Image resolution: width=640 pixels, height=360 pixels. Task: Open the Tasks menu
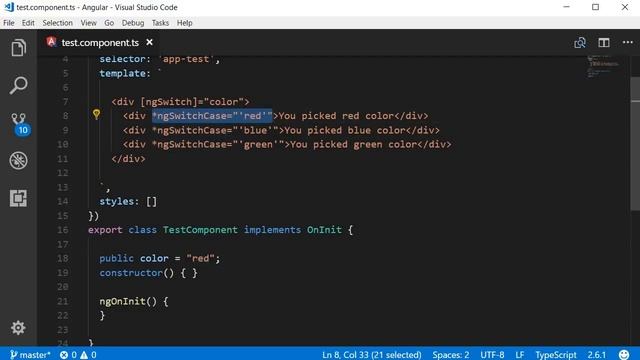[x=160, y=23]
